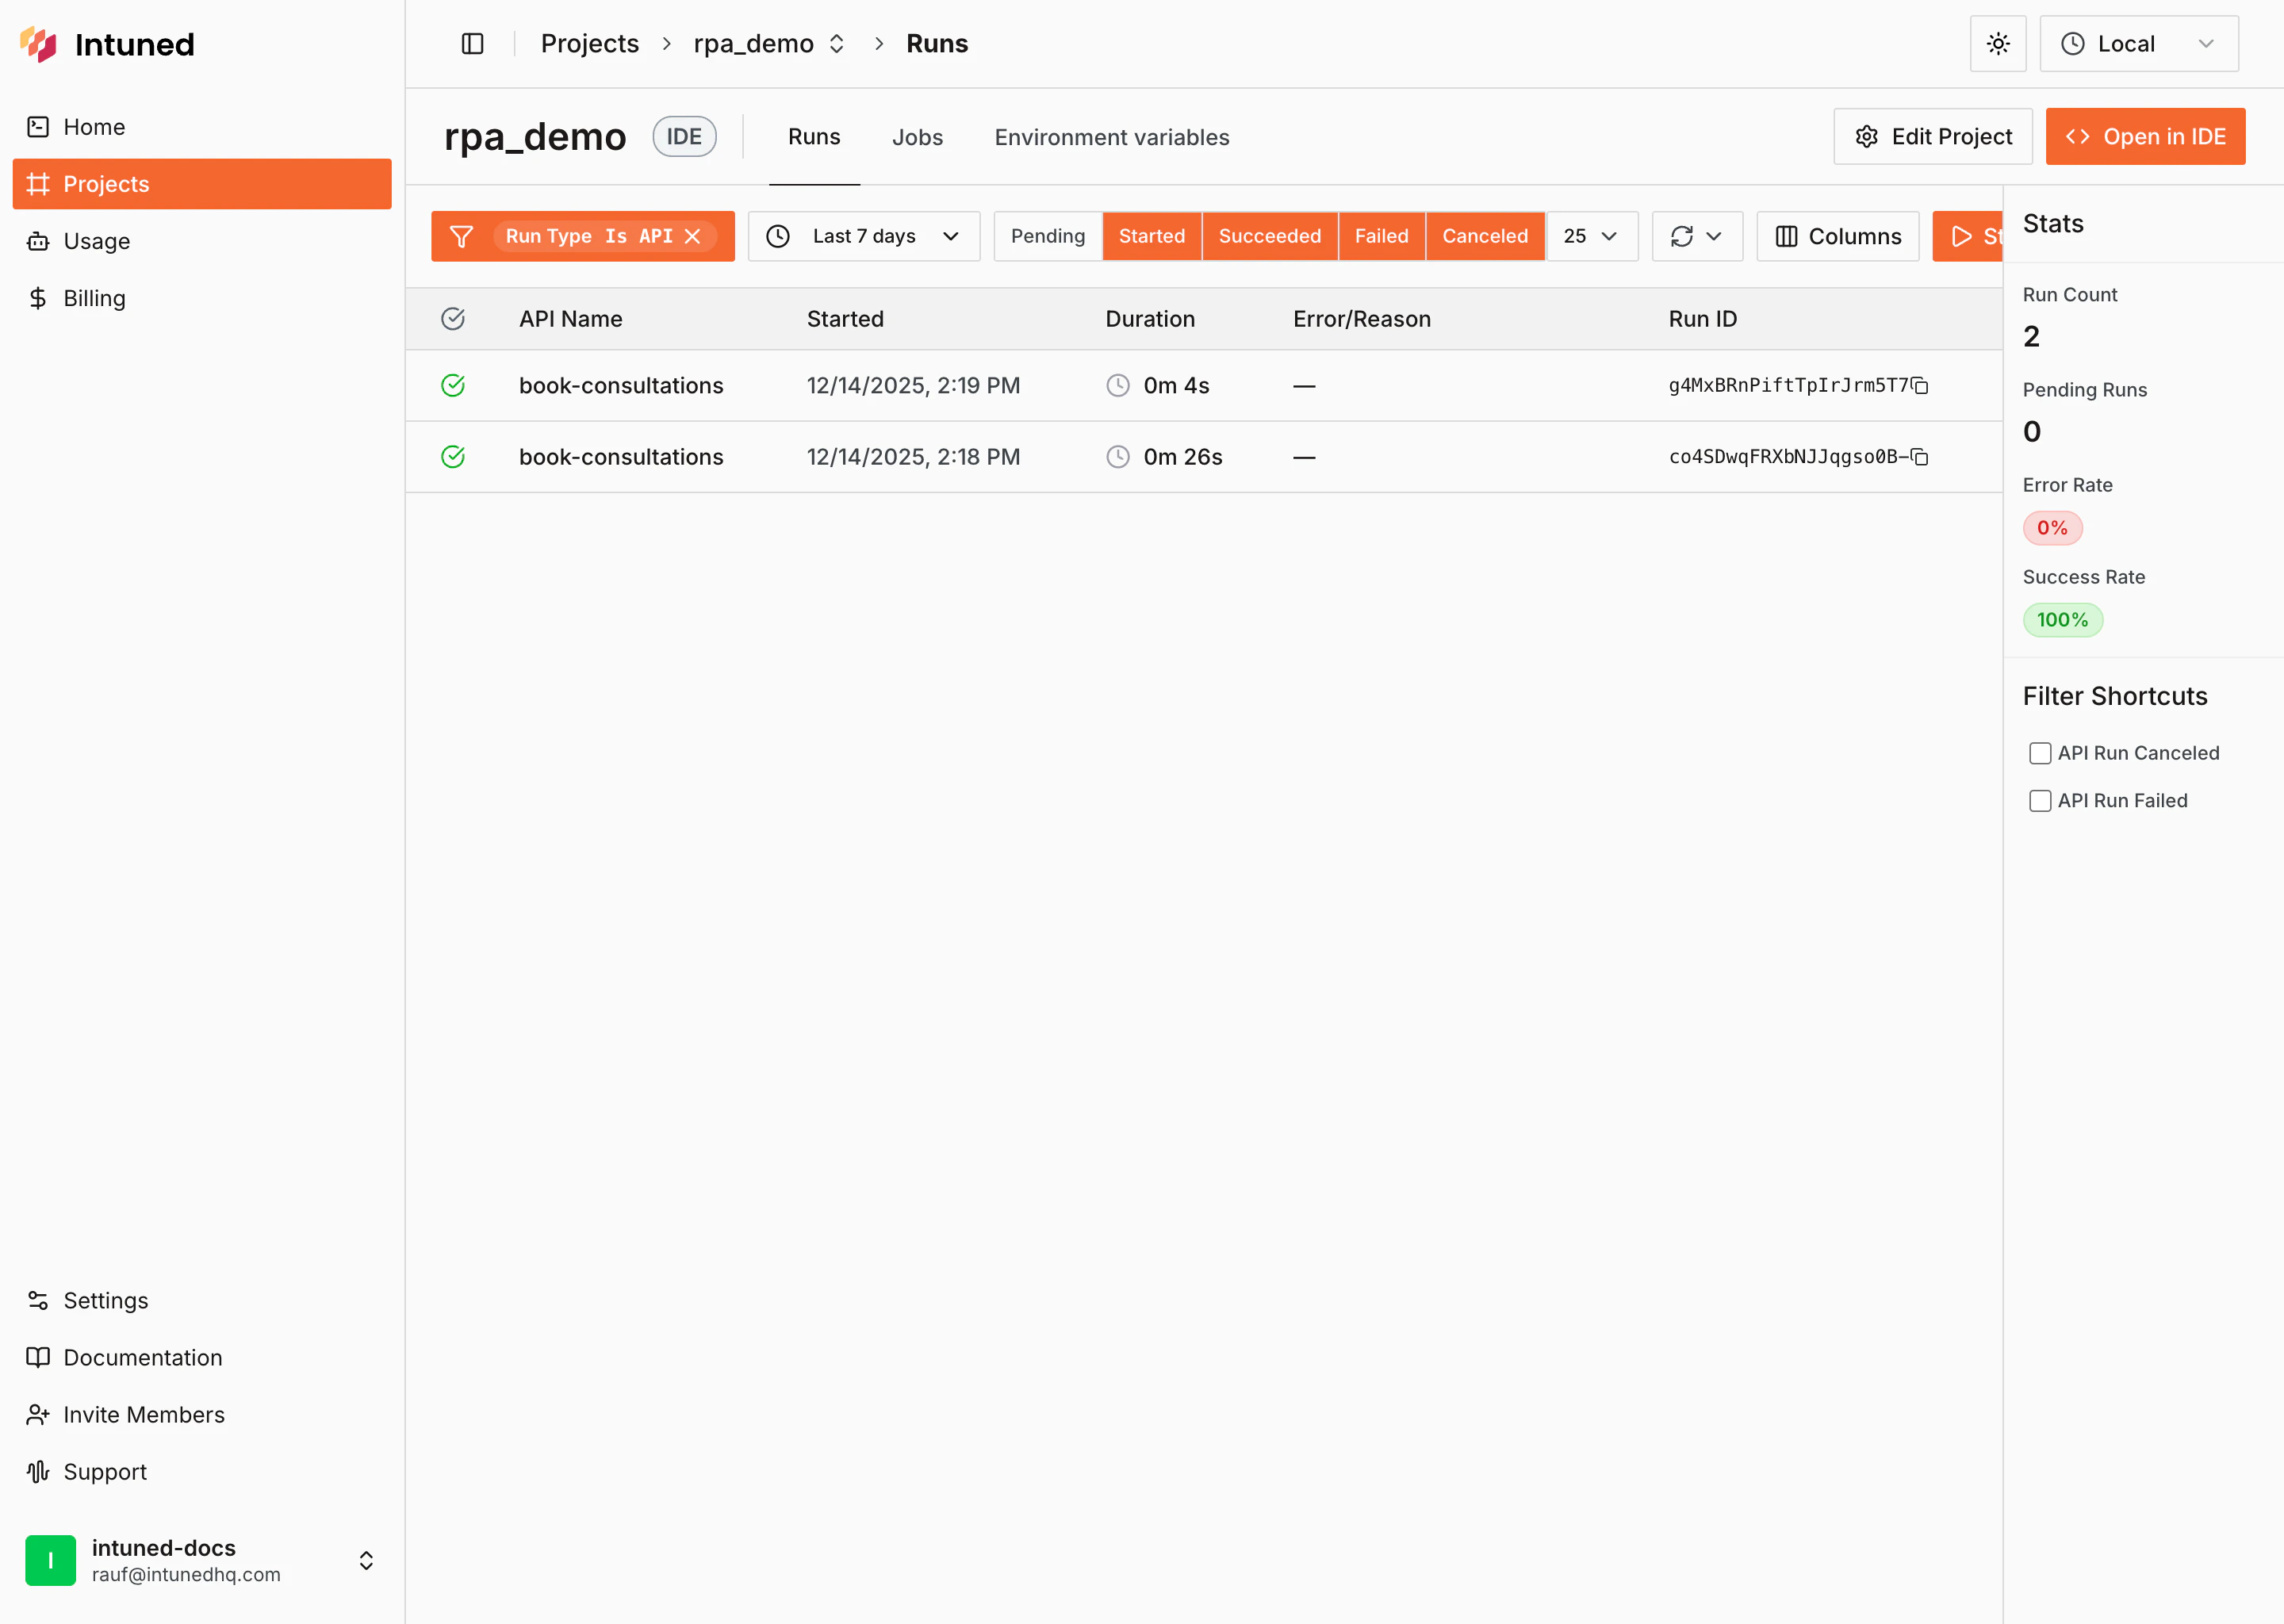
Task: Open the Last 7 days date range dropdown
Action: (x=864, y=236)
